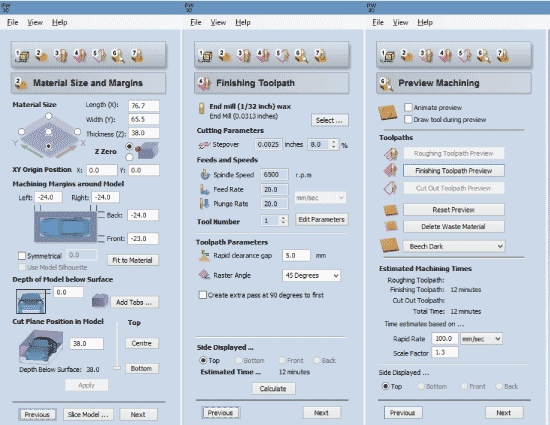Click the Finishing Toolpath Preview icon
Screen dimensions: 550x425
tap(390, 170)
